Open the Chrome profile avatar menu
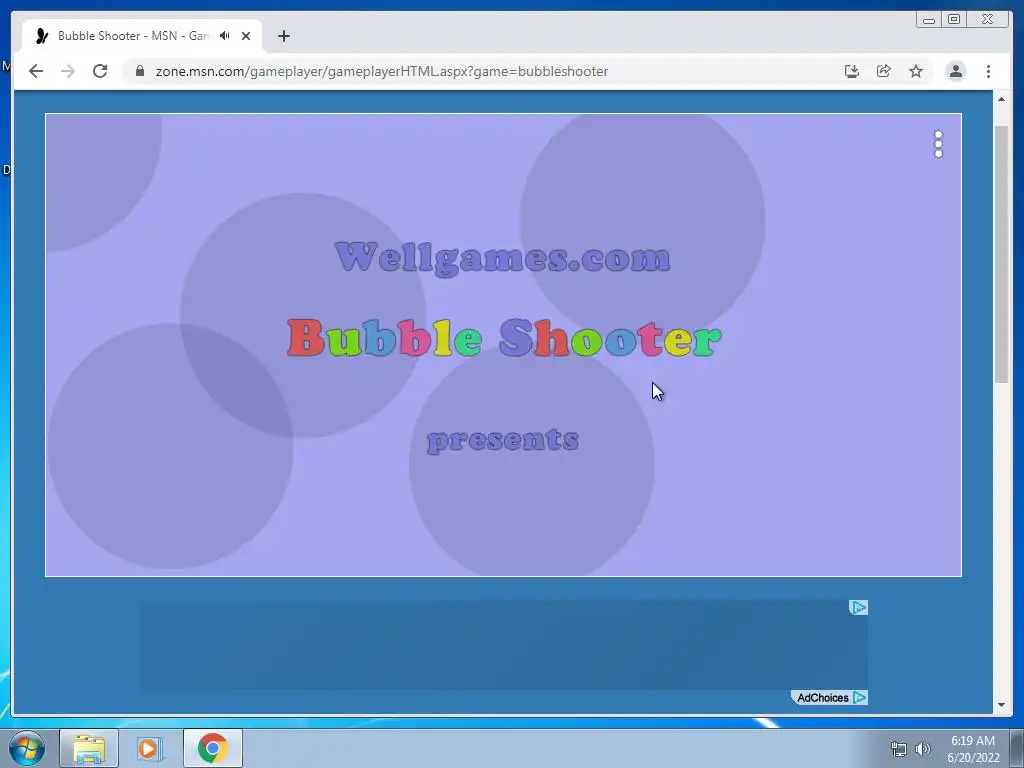The image size is (1024, 768). (x=955, y=71)
